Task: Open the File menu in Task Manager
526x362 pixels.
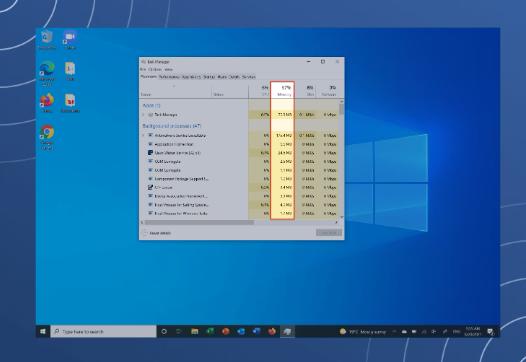Action: point(143,69)
